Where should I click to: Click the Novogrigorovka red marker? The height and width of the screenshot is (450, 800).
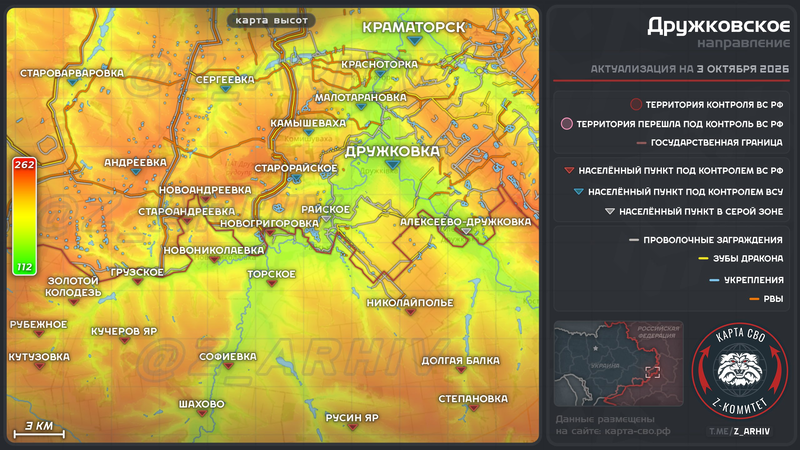click(270, 233)
